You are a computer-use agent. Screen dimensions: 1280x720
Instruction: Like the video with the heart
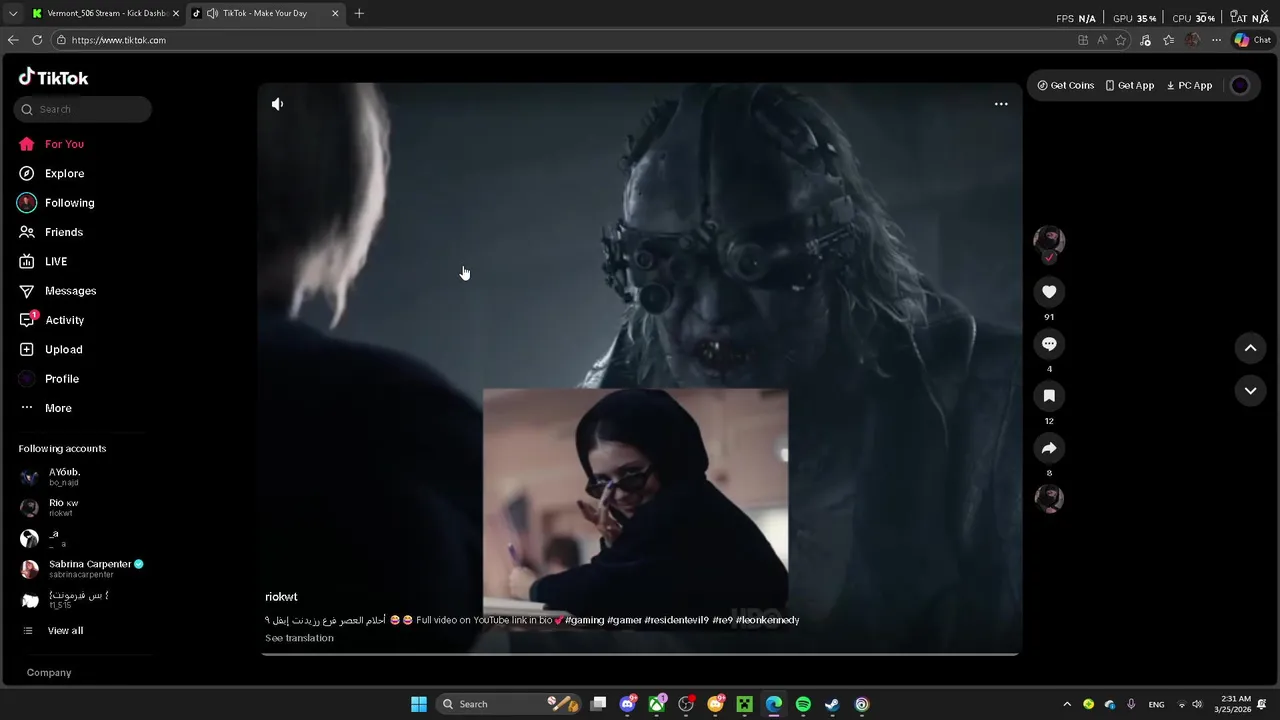(1049, 292)
